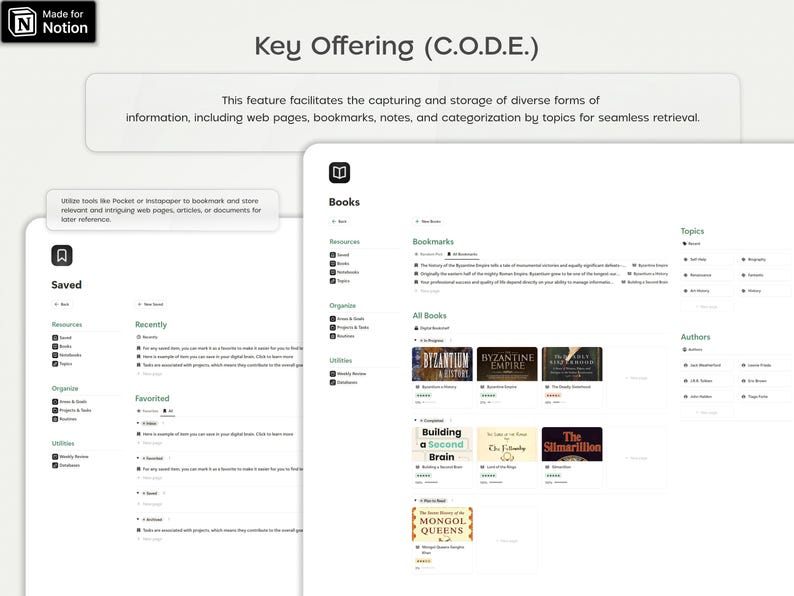
Task: Collapse the In Progress book group
Action: [416, 340]
